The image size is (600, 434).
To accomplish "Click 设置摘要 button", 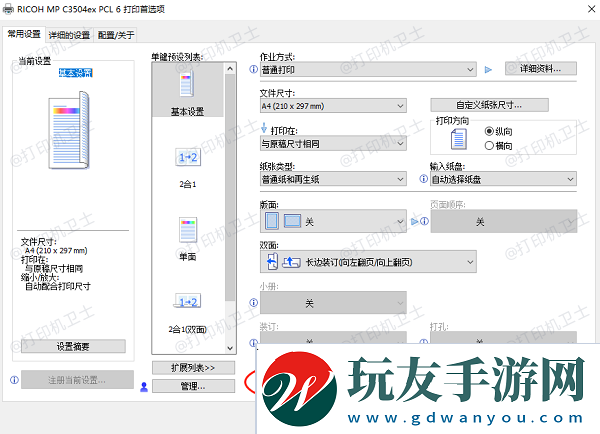I will click(73, 346).
